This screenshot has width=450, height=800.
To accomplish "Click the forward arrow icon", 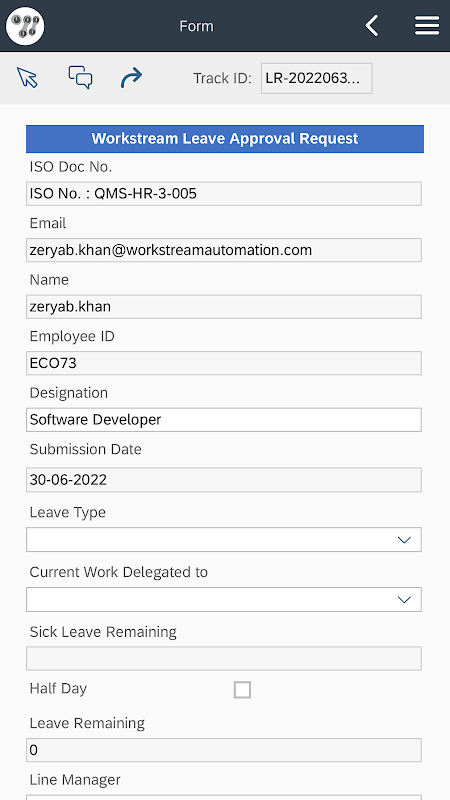I will pyautogui.click(x=131, y=79).
